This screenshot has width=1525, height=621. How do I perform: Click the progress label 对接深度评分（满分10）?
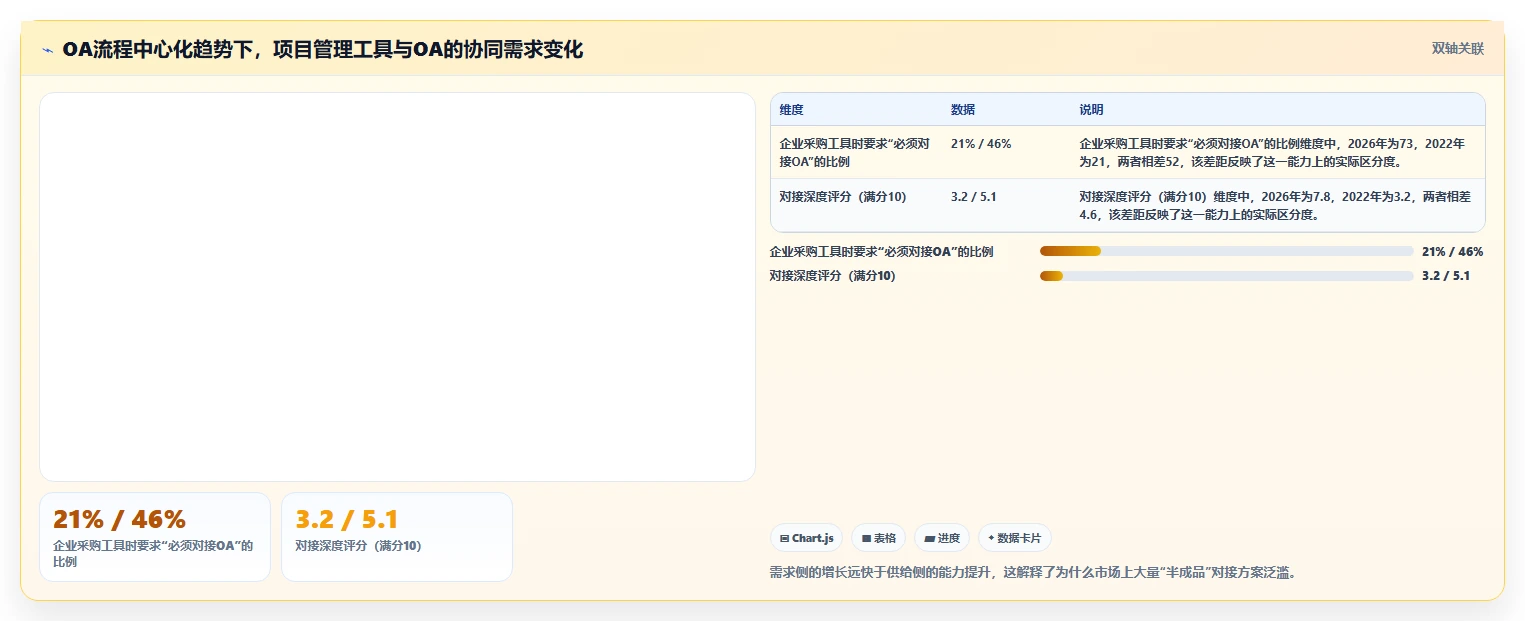pos(833,276)
